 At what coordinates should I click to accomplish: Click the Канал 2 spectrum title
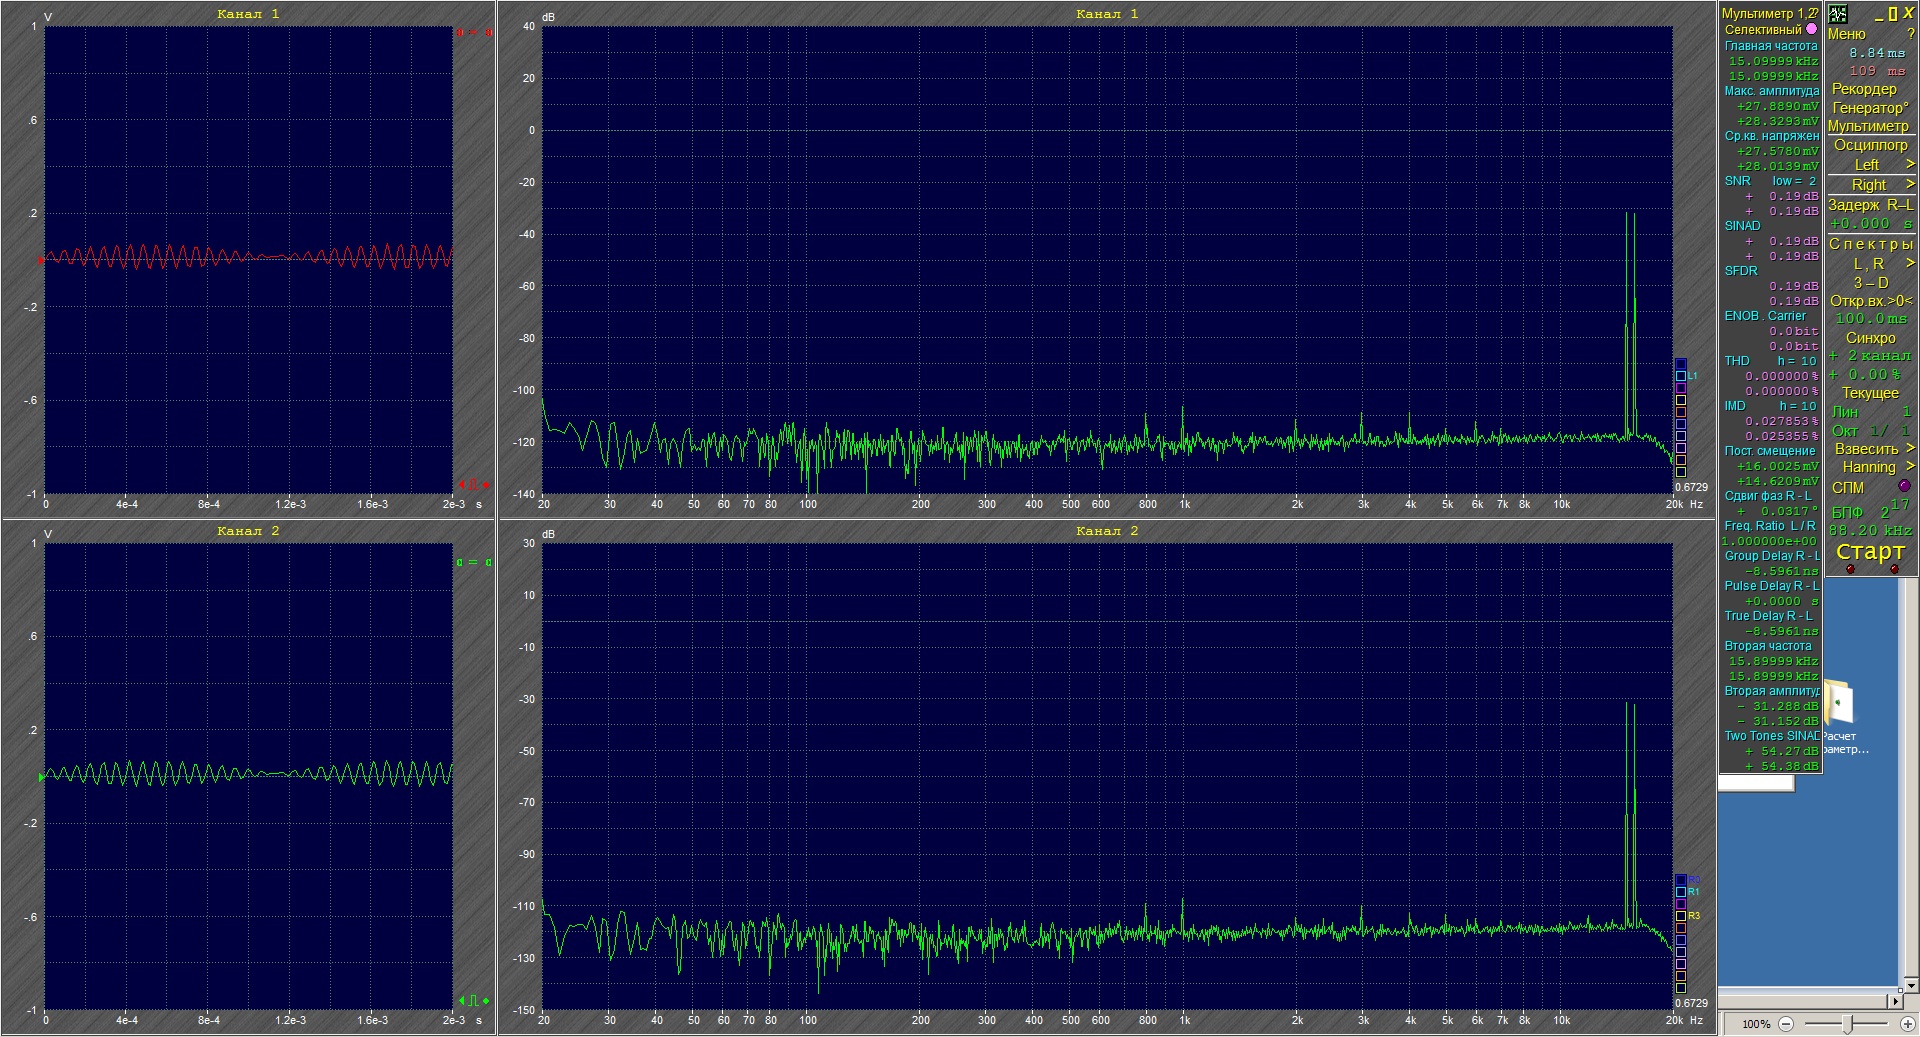tap(1106, 531)
